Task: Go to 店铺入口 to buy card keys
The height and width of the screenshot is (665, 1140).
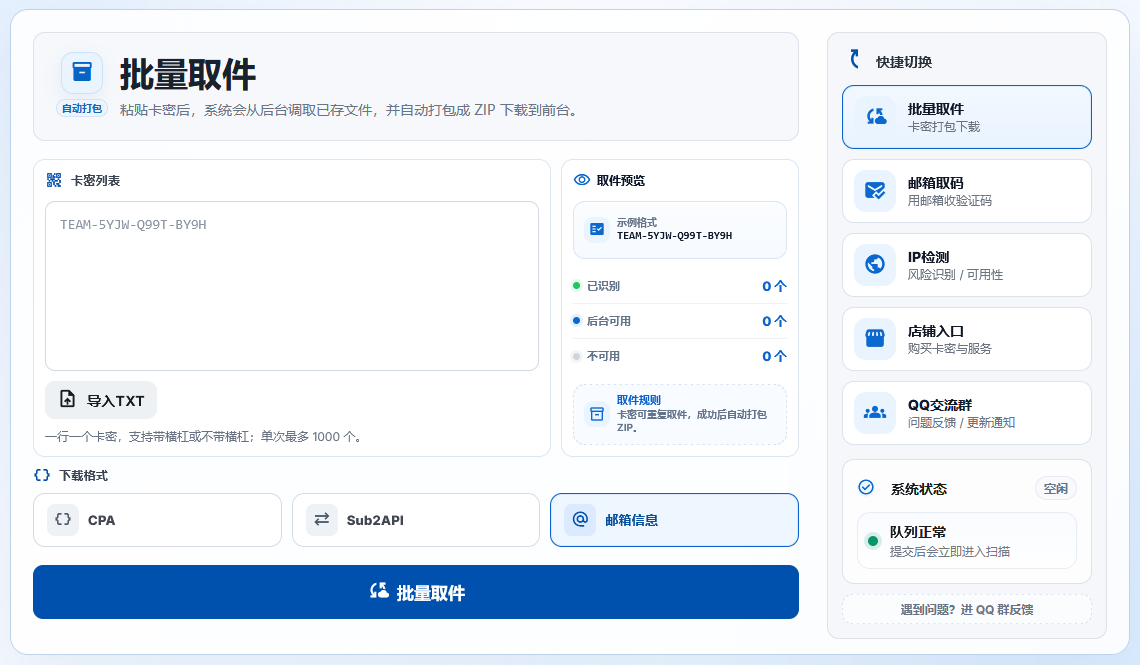Action: click(x=967, y=339)
